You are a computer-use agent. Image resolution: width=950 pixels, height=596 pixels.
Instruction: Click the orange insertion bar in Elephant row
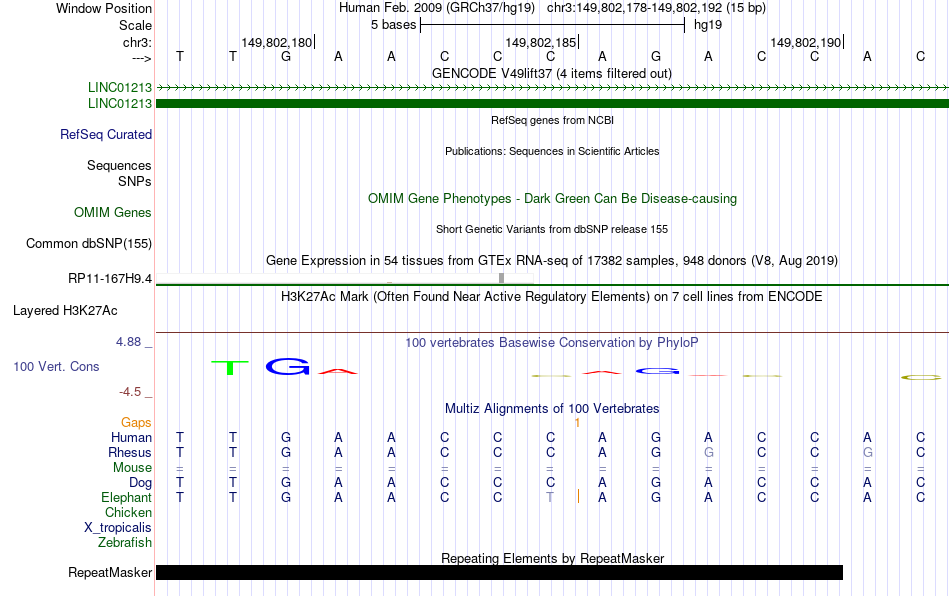578,497
